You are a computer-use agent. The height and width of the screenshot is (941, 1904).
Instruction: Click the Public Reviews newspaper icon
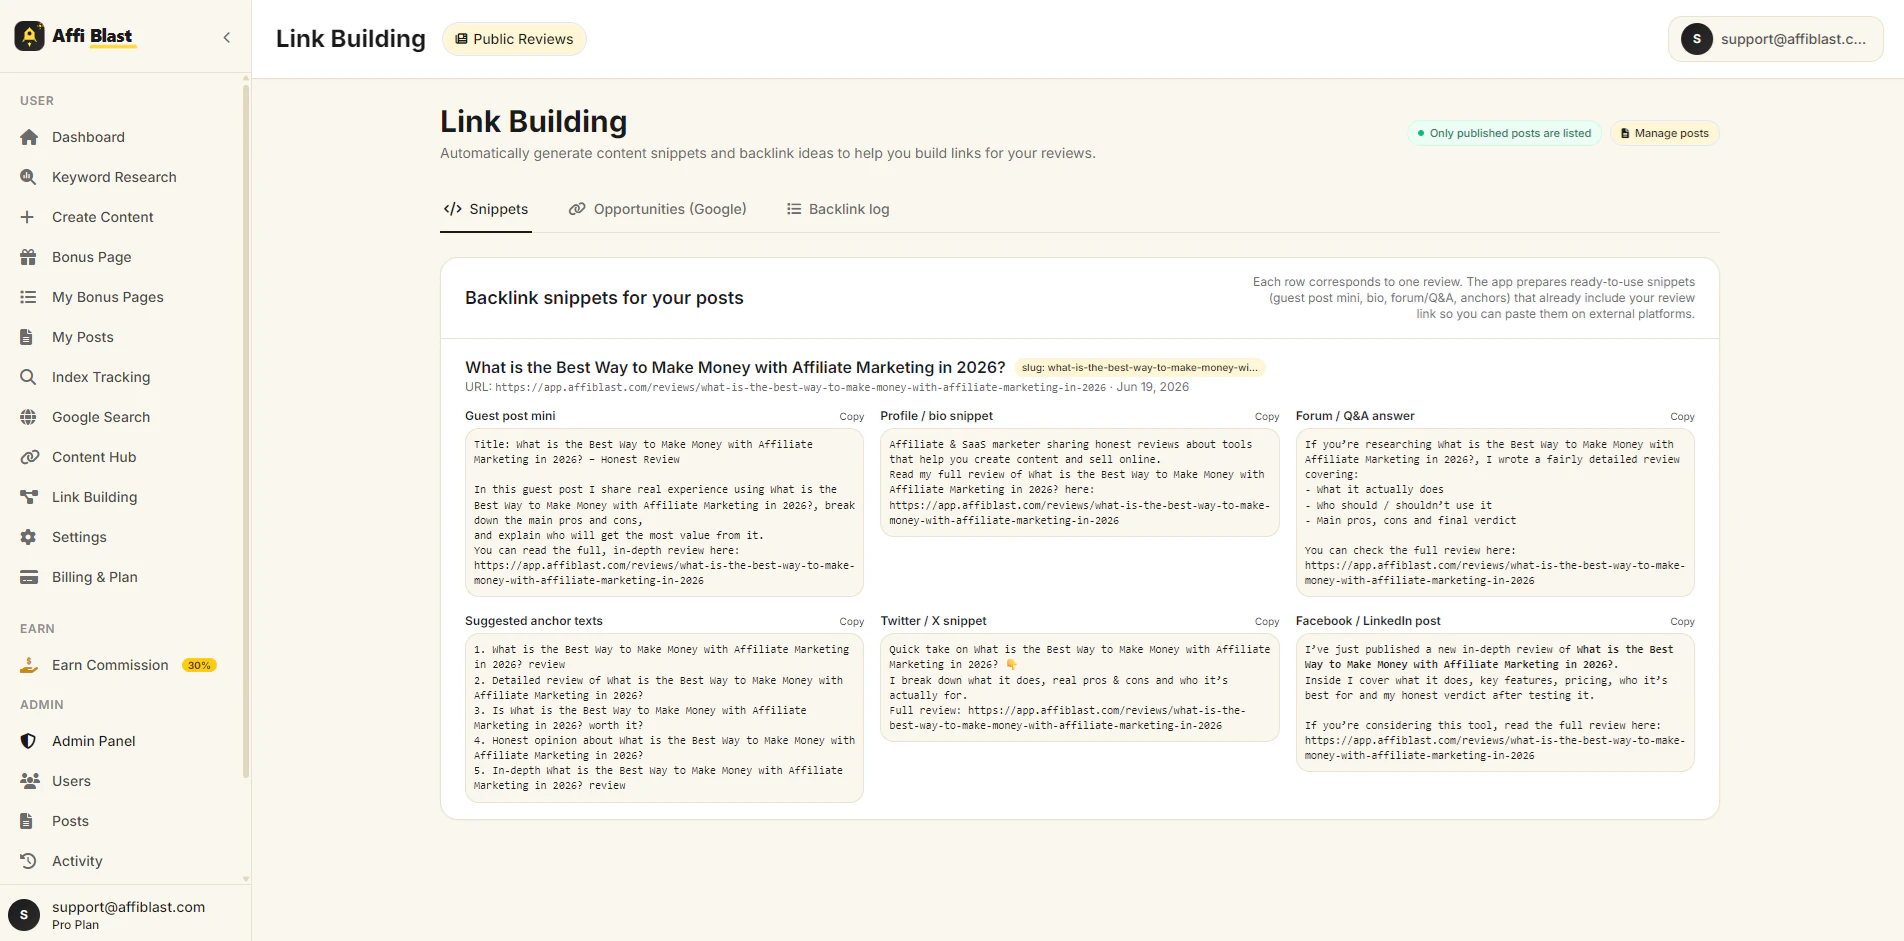coord(461,39)
